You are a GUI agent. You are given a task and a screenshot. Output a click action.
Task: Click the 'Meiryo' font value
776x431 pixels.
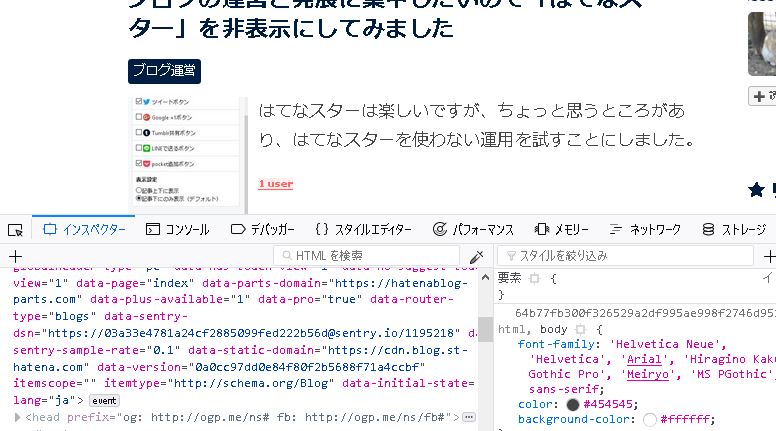(647, 375)
